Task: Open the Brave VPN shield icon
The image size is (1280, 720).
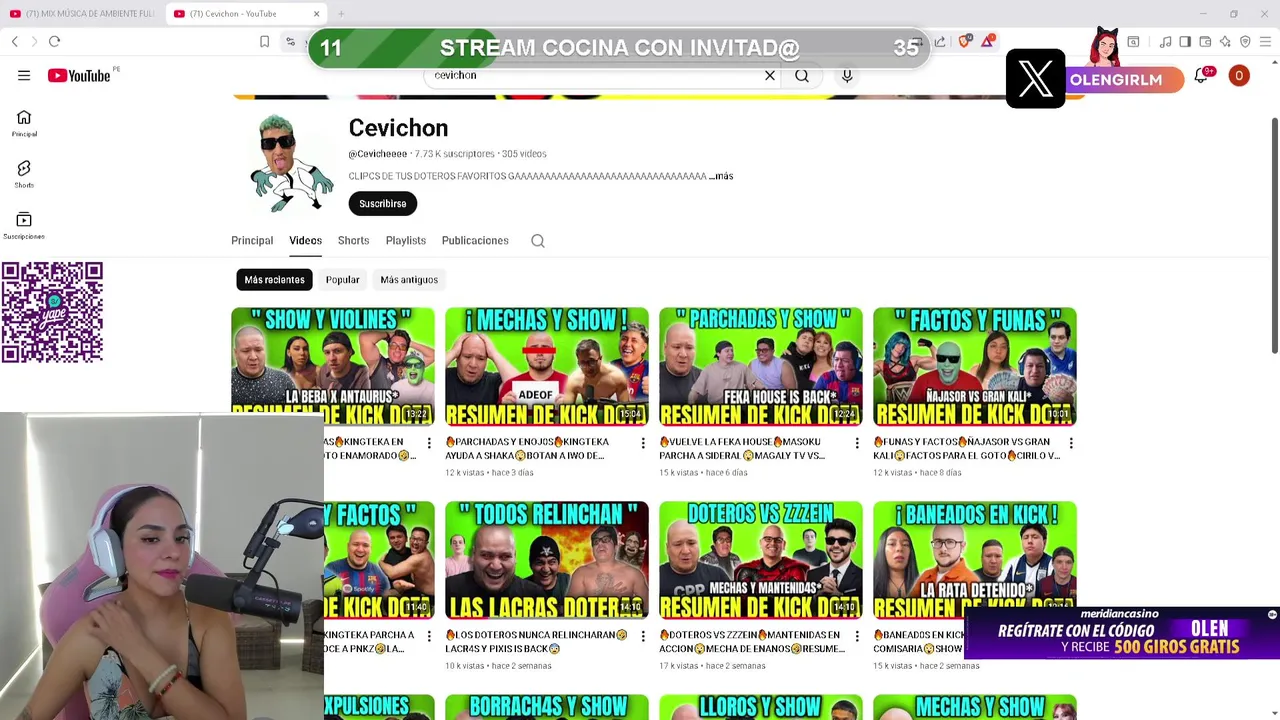Action: tap(1245, 41)
